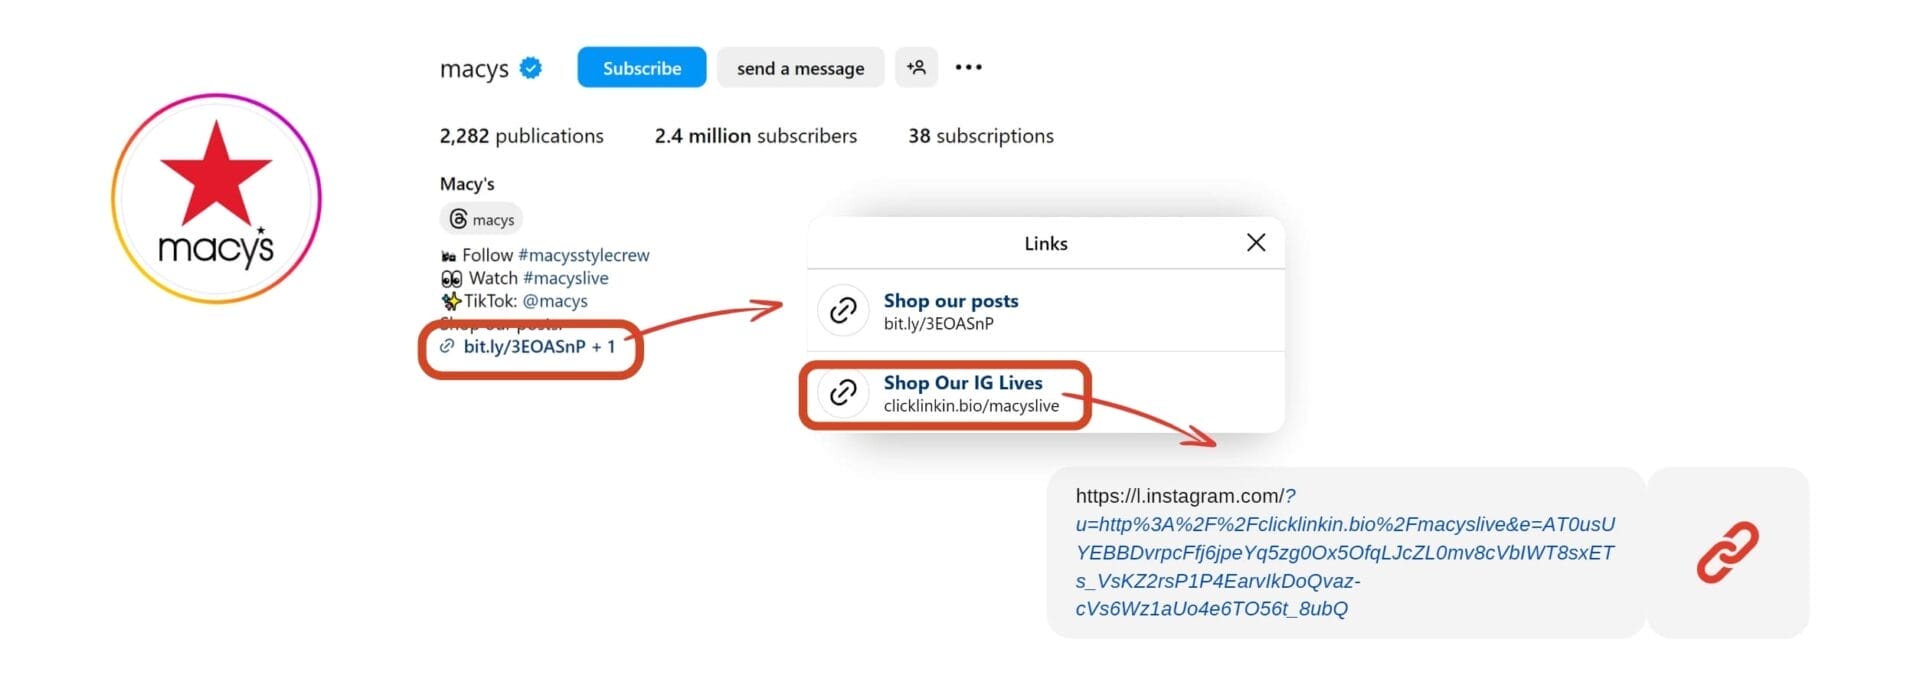Open the Shop Our IG Lives link

(962, 383)
